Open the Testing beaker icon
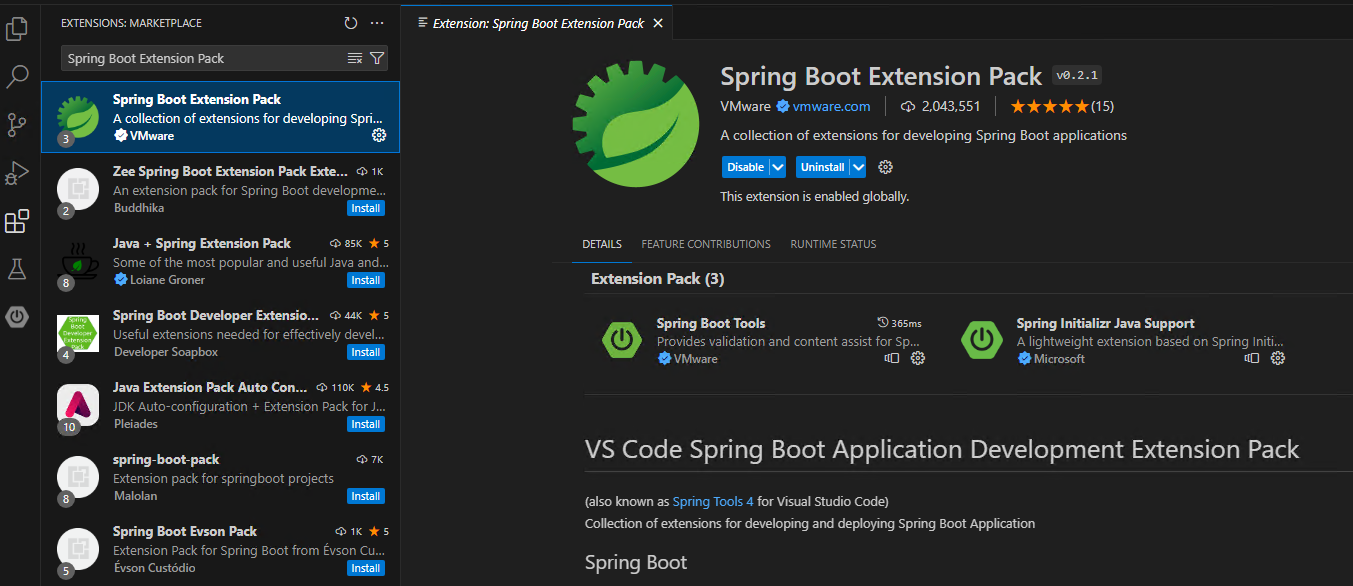Screen dimensions: 1353x586 (x=17, y=269)
